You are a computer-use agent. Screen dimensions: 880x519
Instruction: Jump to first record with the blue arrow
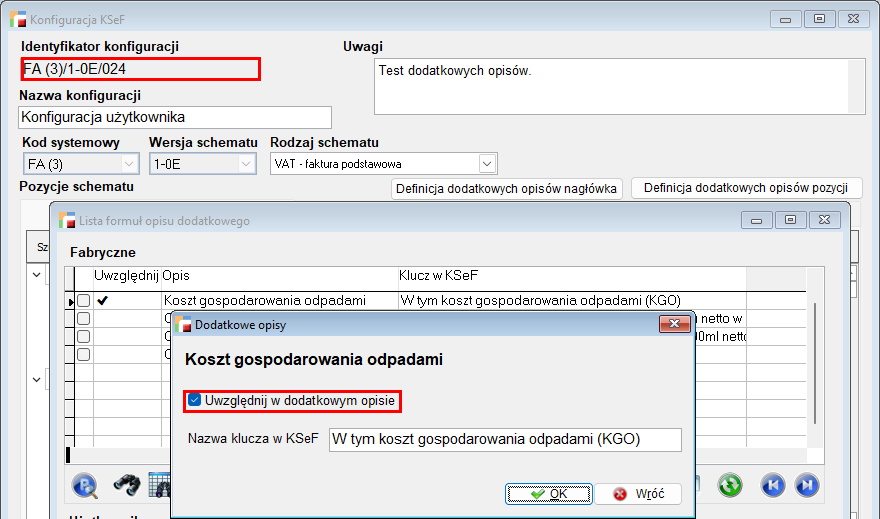coord(773,485)
